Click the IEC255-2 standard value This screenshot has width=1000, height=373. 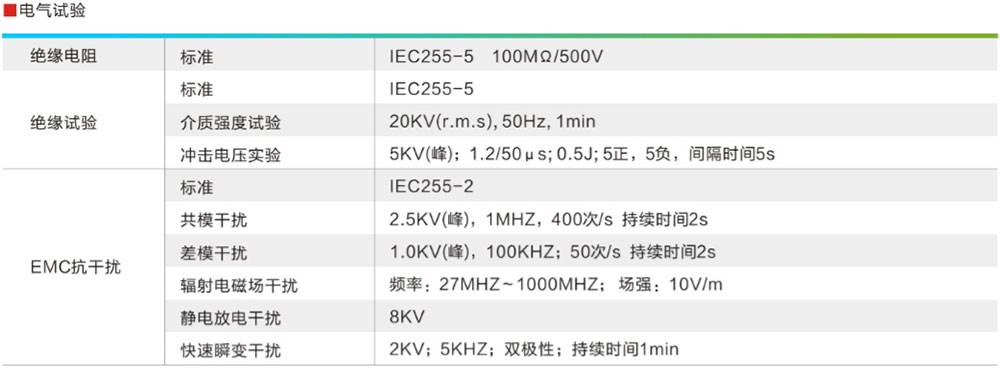[432, 187]
